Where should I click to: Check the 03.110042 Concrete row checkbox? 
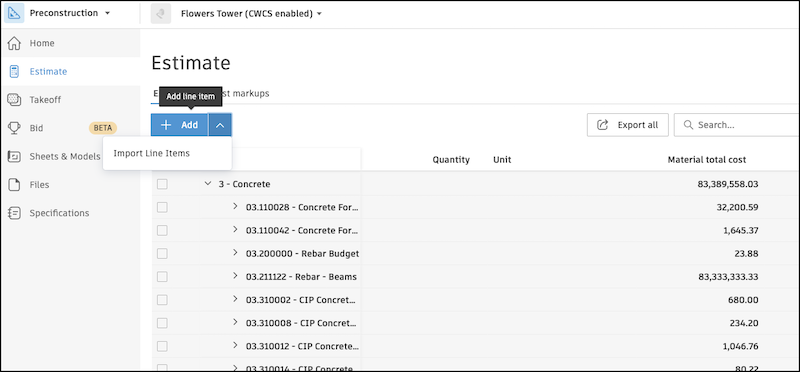click(162, 231)
